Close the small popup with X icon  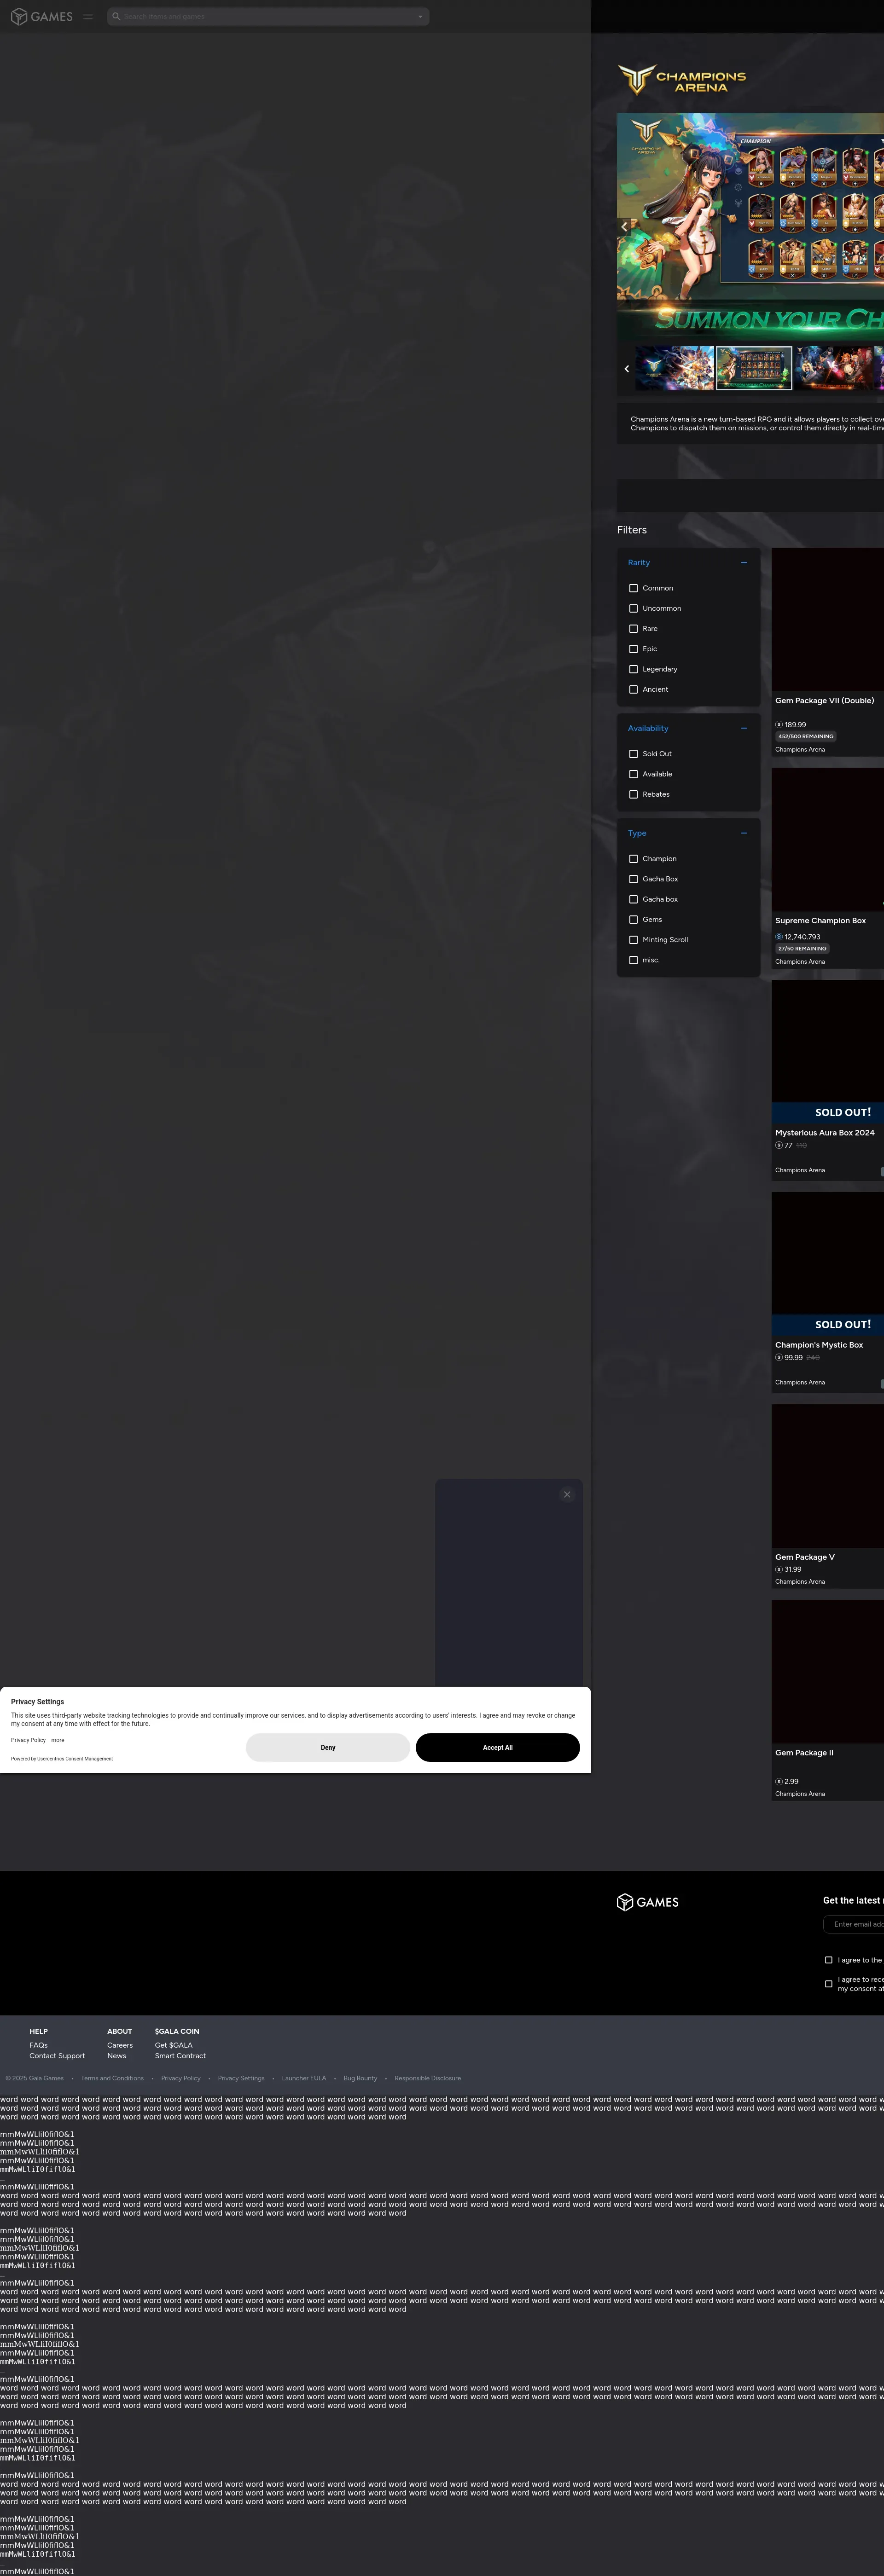point(567,1495)
